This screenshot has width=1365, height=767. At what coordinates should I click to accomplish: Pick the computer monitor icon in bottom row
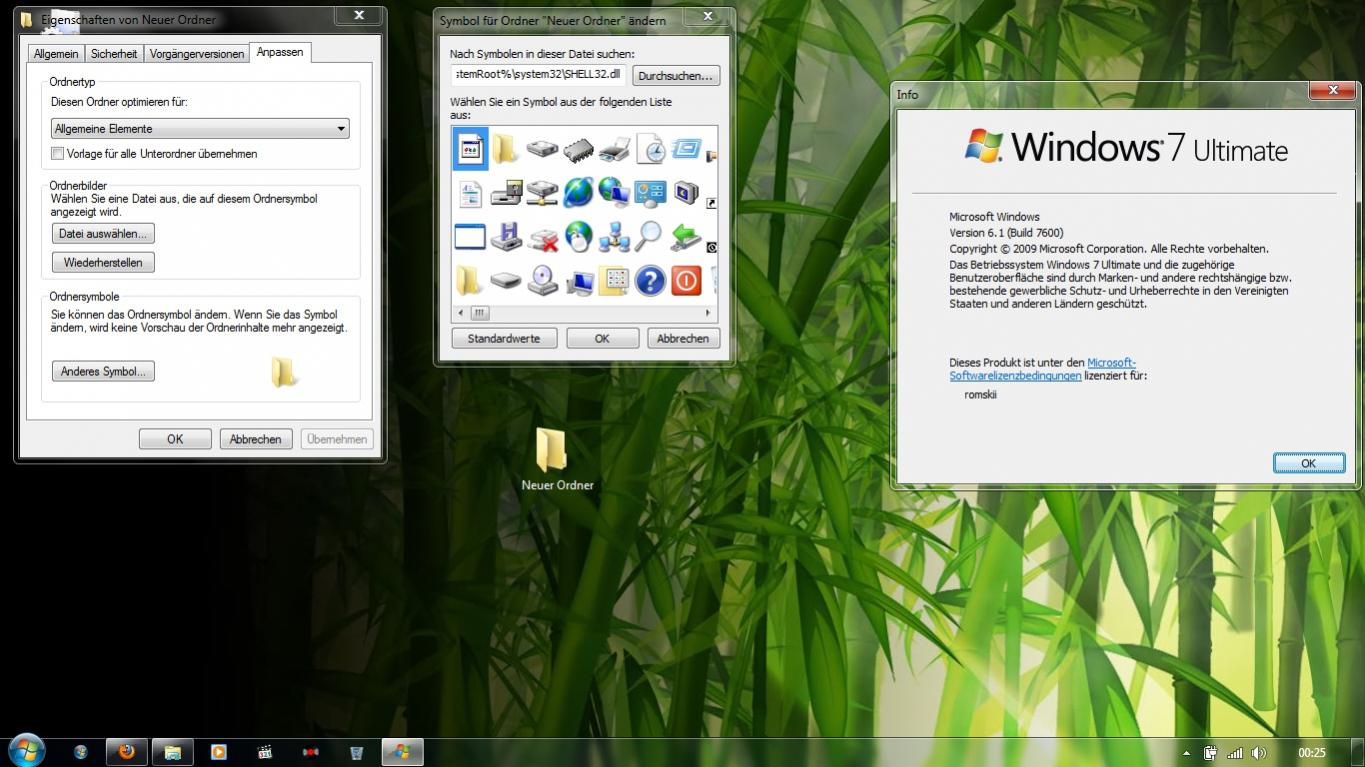[x=578, y=282]
